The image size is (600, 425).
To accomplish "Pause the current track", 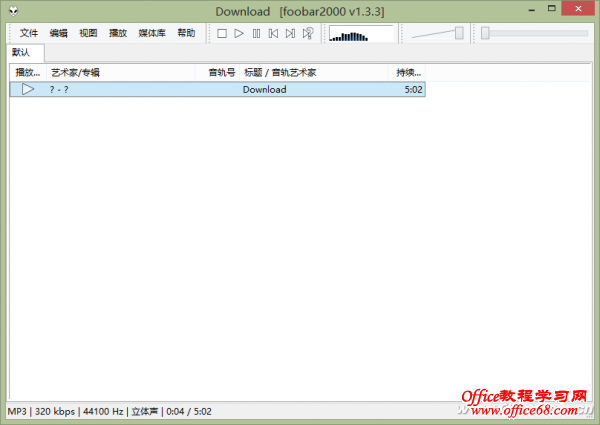I will coord(256,34).
